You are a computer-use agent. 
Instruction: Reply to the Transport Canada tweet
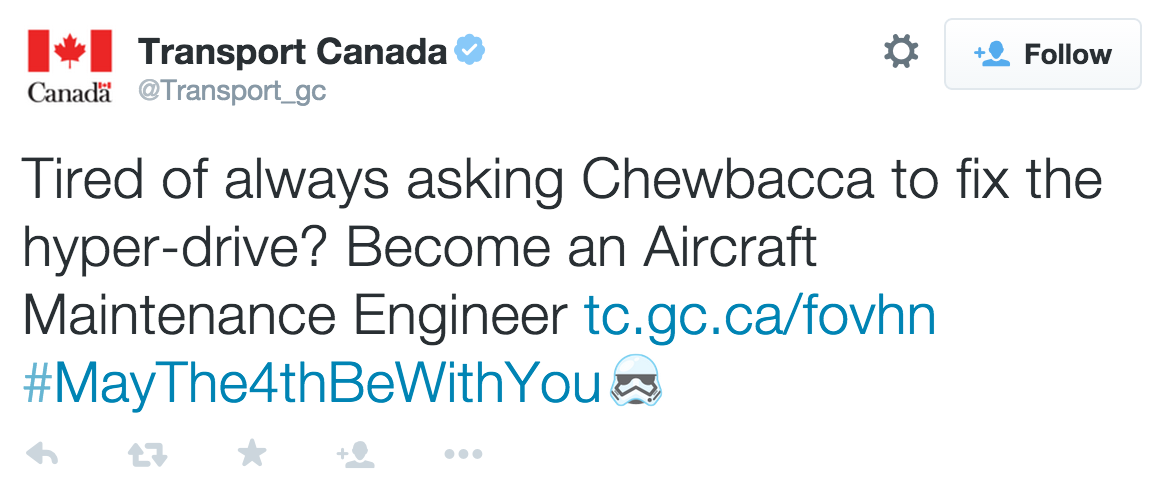42,456
